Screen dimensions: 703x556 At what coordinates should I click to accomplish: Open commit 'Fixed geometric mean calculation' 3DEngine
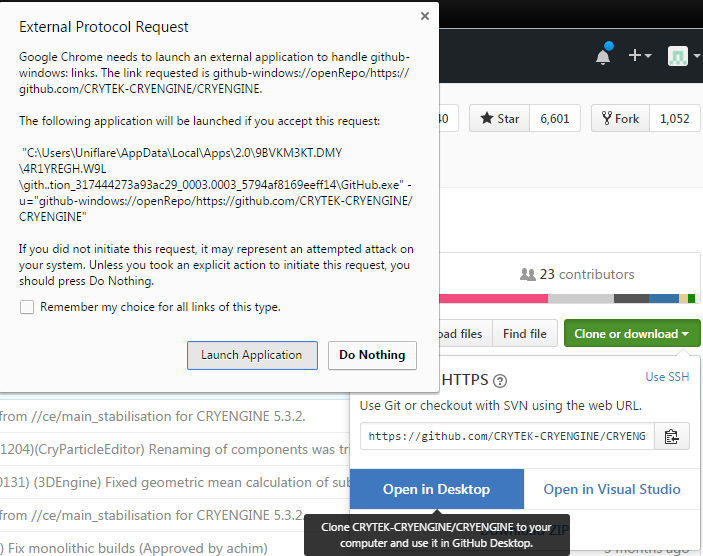[174, 482]
